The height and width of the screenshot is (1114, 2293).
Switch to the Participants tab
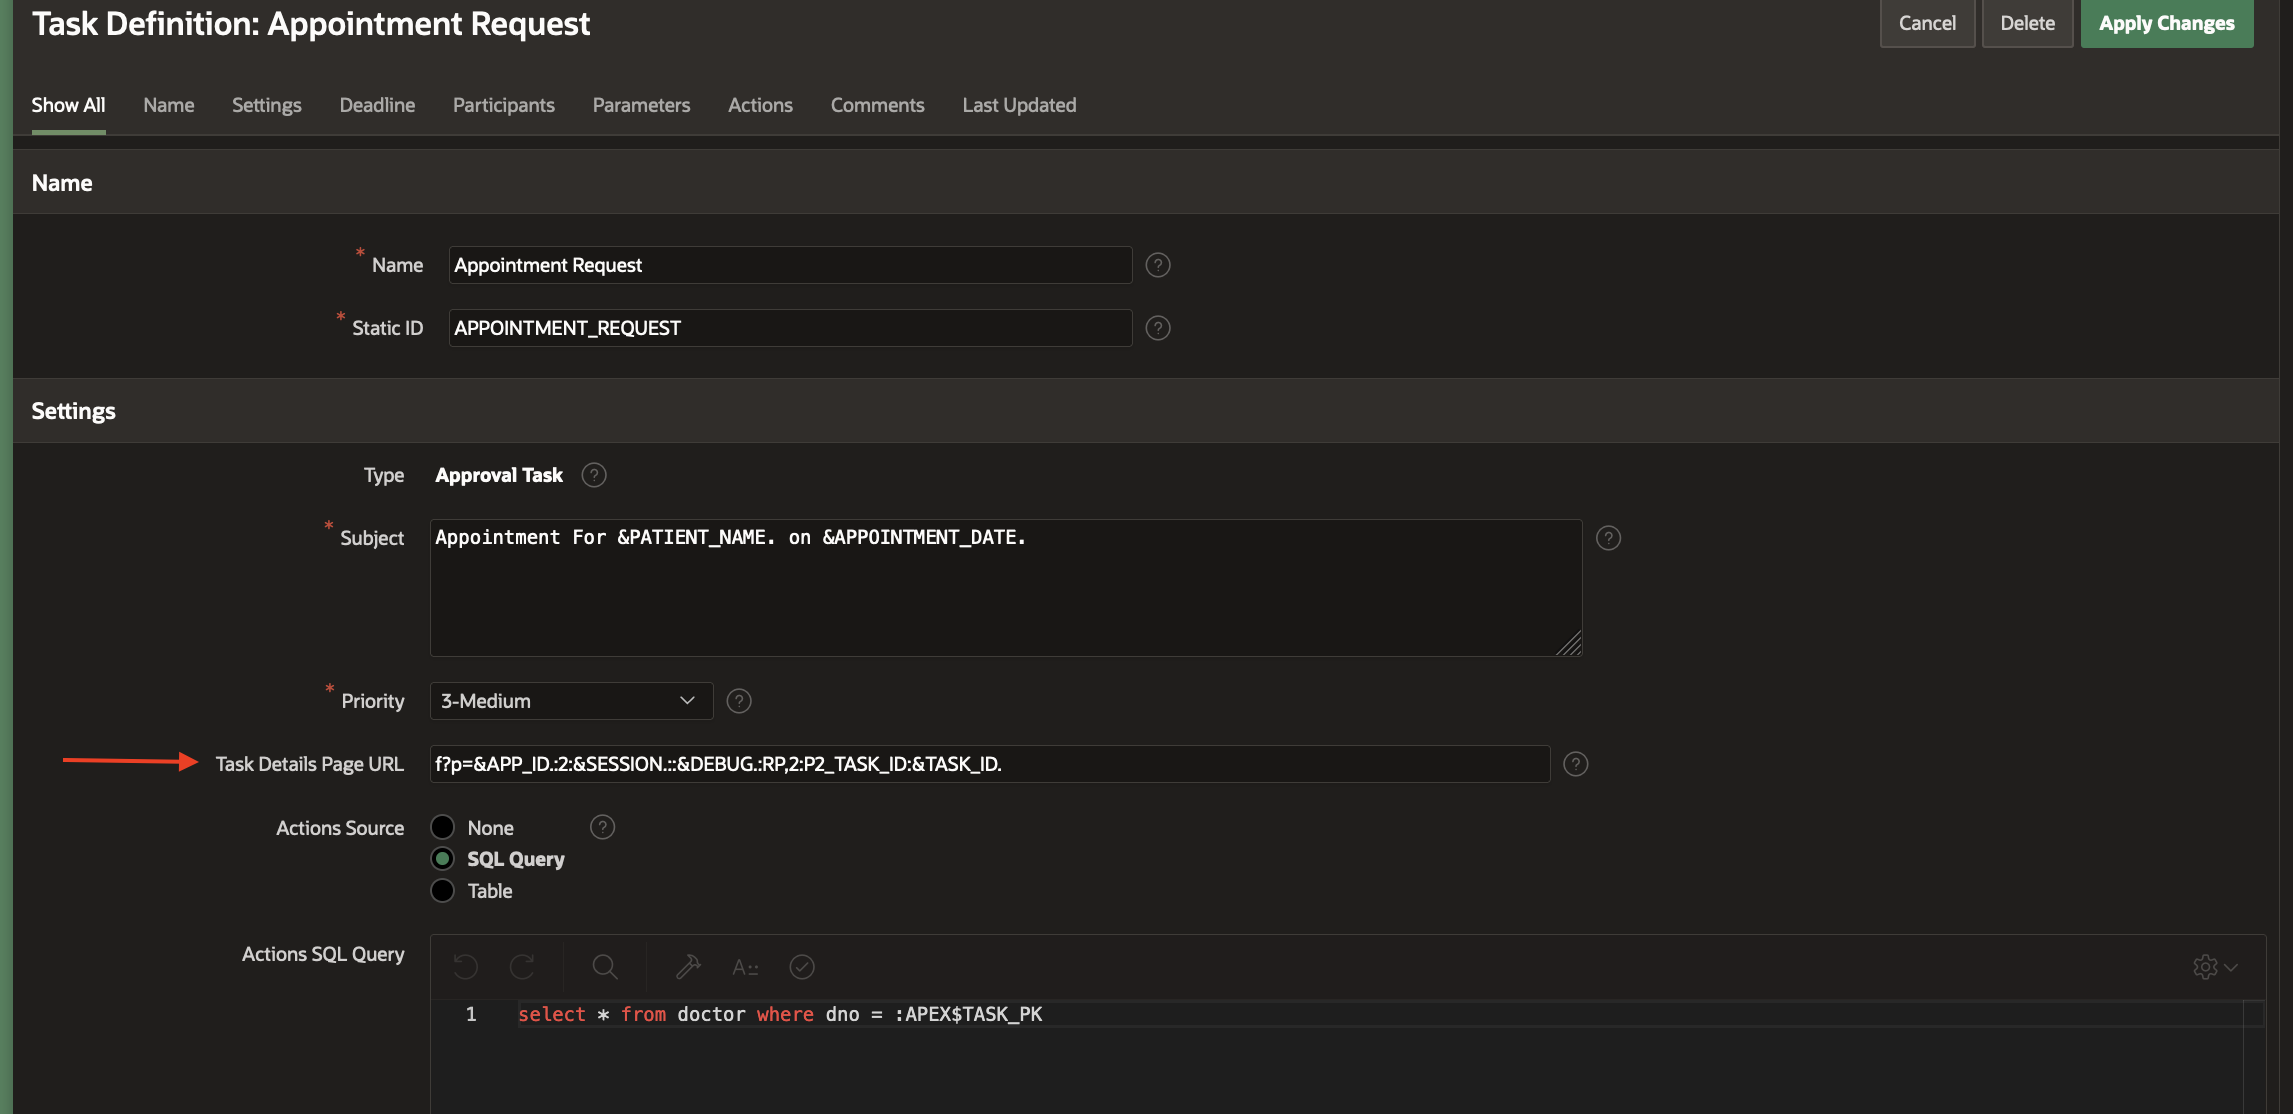(x=503, y=105)
